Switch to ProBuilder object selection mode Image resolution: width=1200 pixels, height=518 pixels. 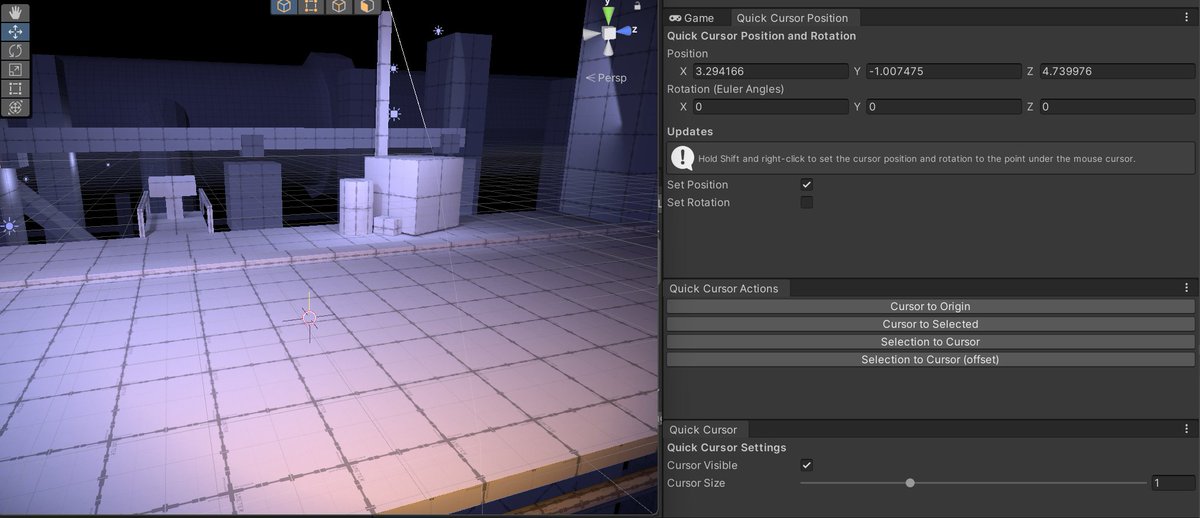(285, 7)
